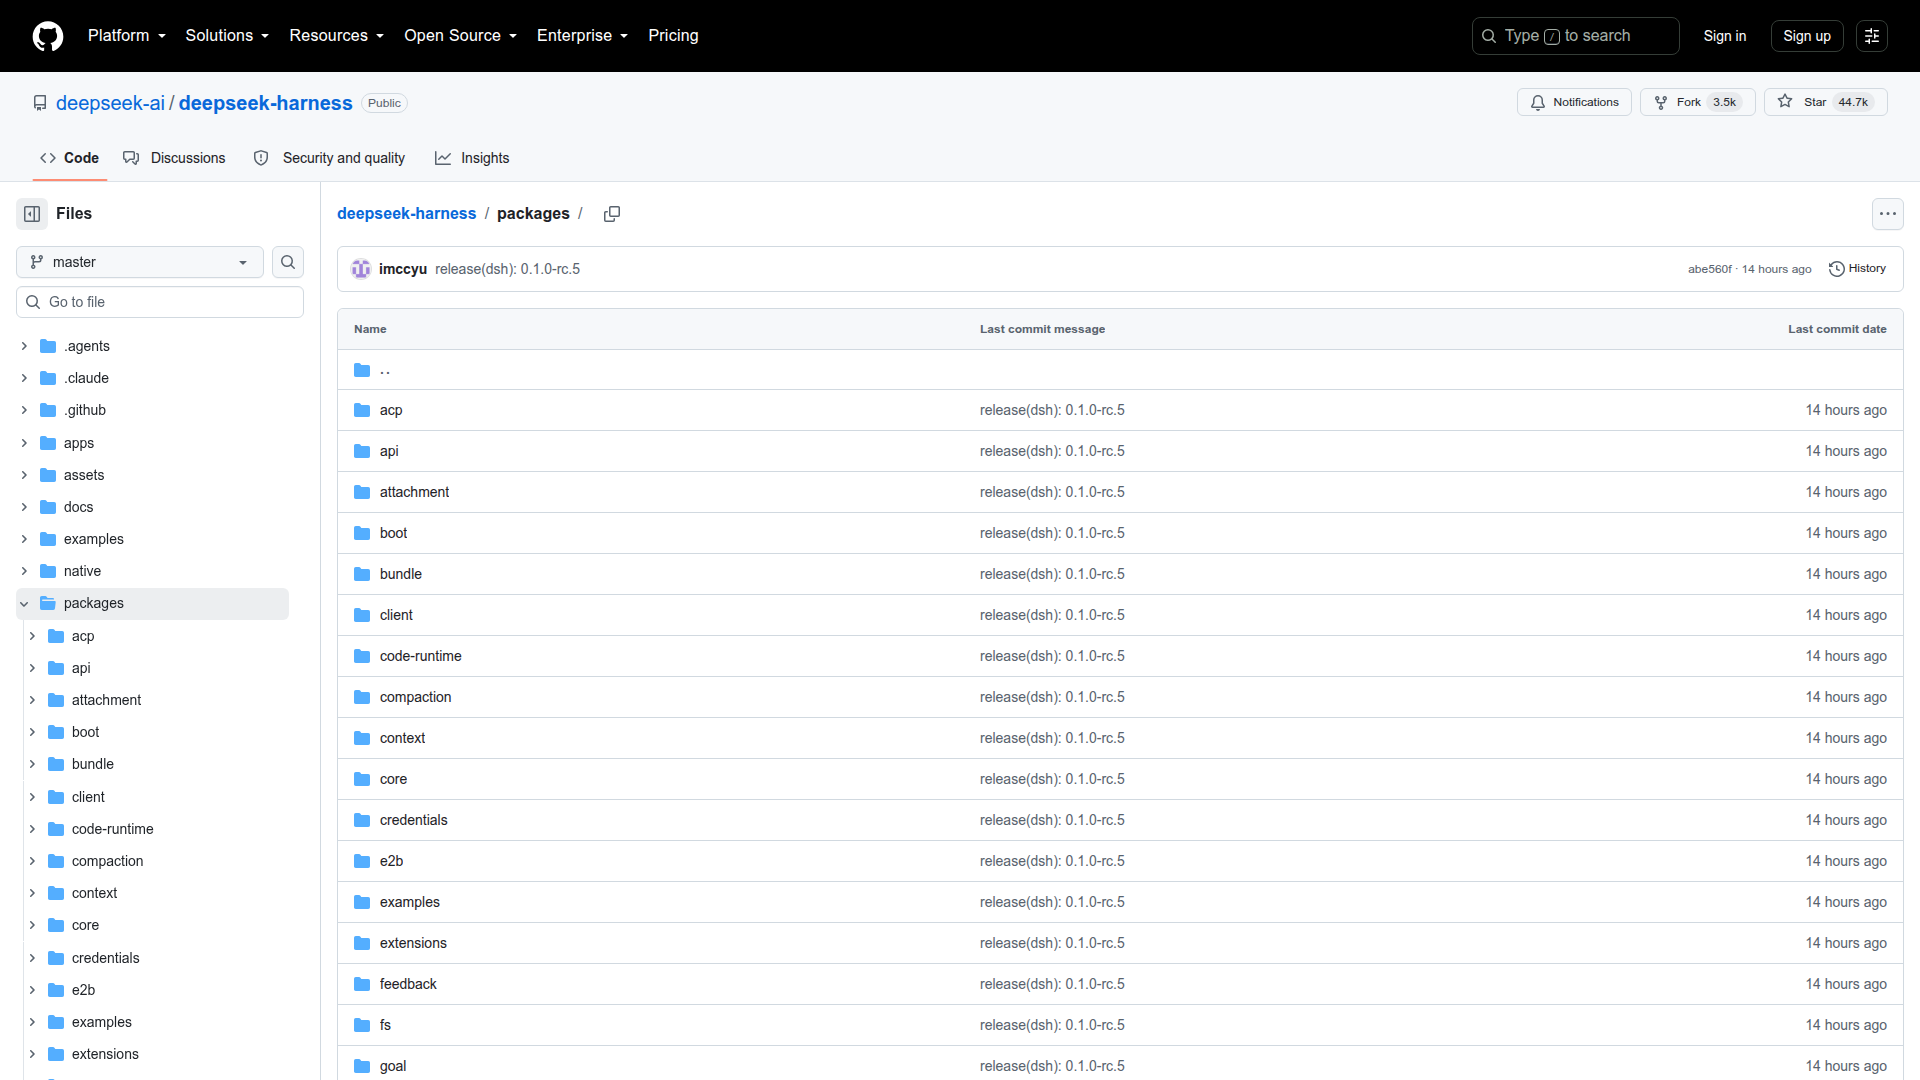Viewport: 1920px width, 1080px height.
Task: Open the Open Source menu
Action: click(x=461, y=36)
